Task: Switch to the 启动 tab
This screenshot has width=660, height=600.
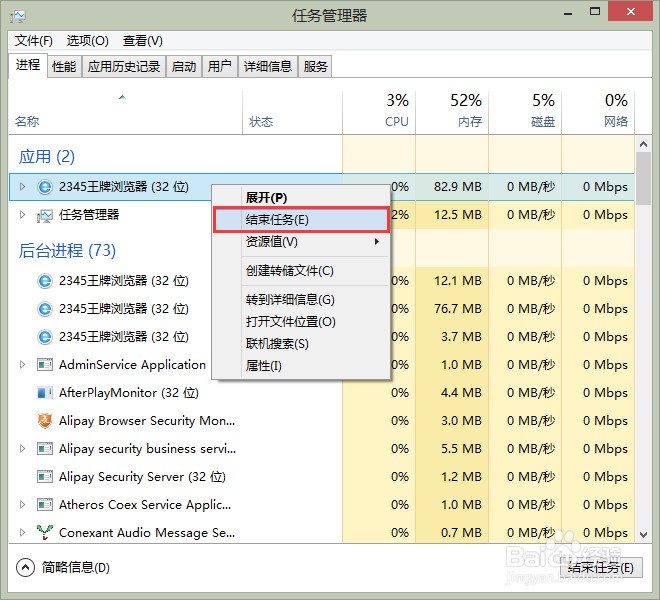Action: [184, 67]
